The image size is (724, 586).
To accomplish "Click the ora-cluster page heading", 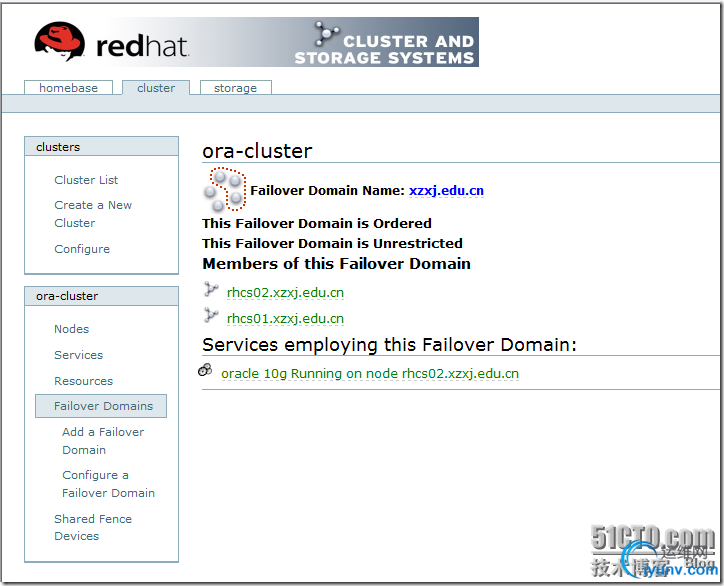I will 257,151.
